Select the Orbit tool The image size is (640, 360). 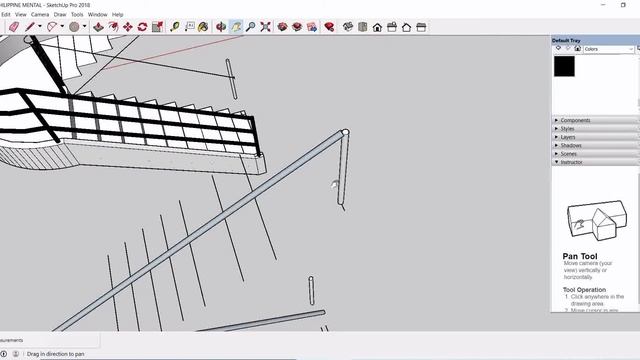221,27
